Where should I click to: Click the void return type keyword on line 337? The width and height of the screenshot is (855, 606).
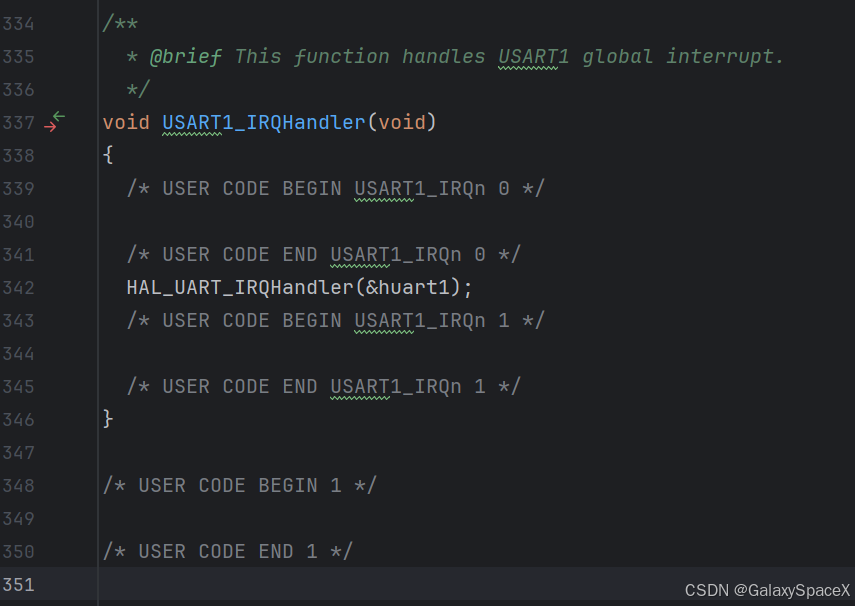(126, 122)
